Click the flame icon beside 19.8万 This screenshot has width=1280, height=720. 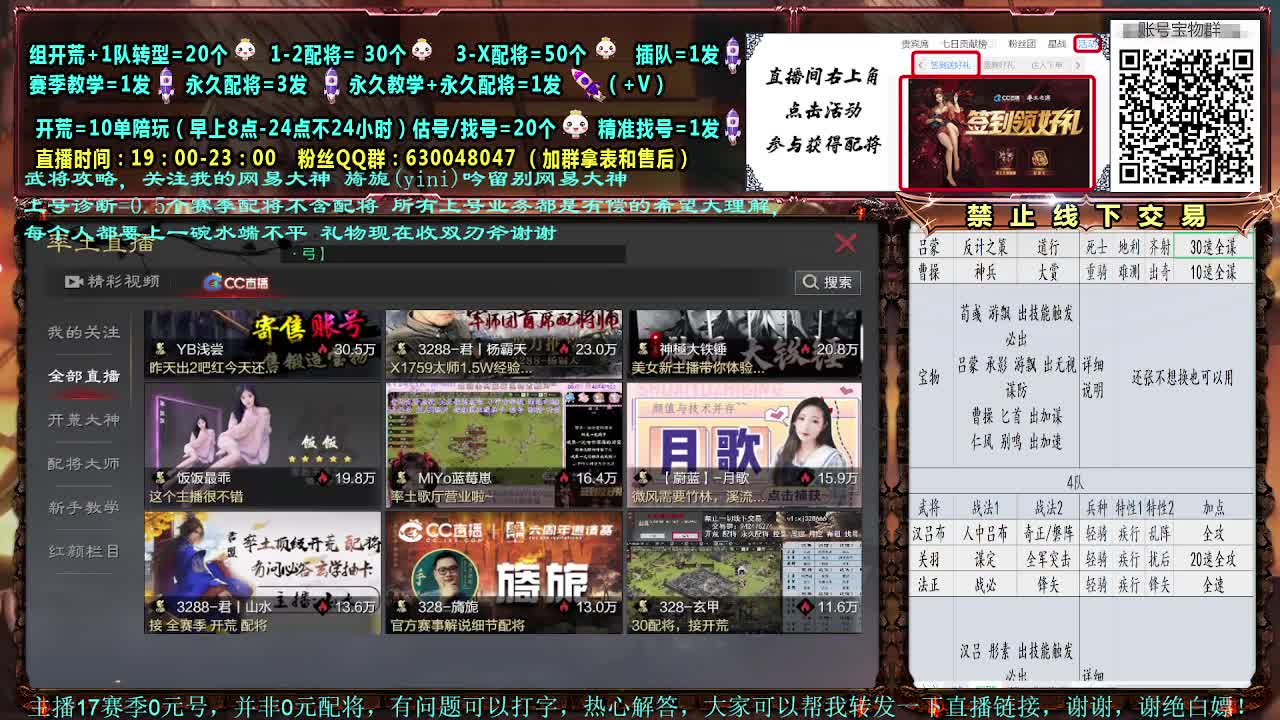click(323, 479)
